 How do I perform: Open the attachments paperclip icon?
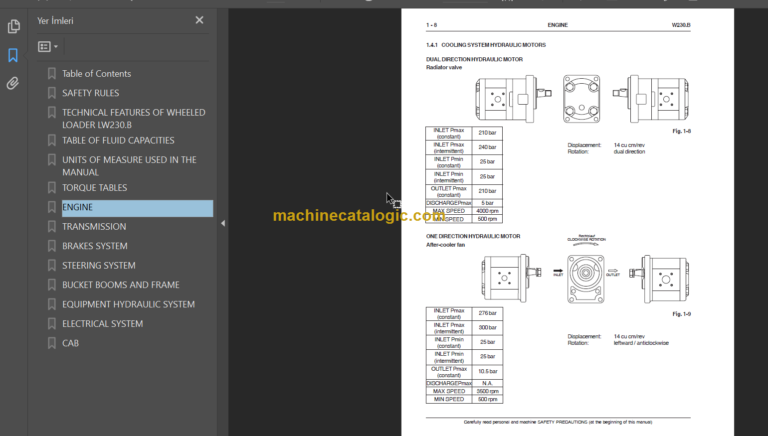click(13, 83)
